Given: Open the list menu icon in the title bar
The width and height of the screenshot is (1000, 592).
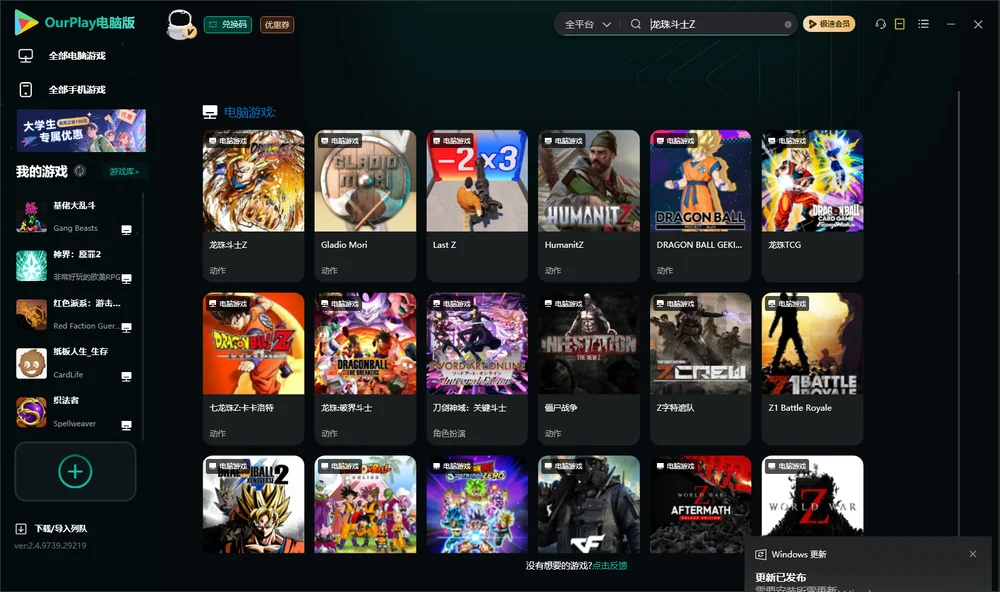Looking at the screenshot, I should (x=923, y=24).
